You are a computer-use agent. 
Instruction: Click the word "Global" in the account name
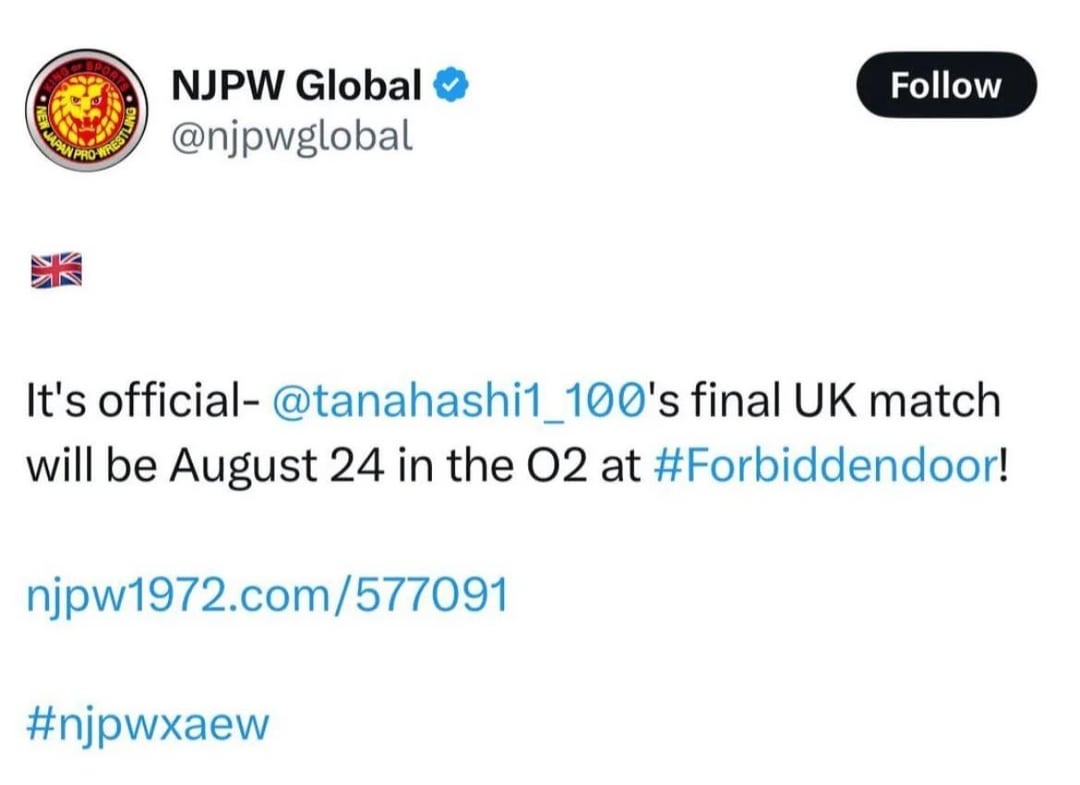tap(358, 85)
